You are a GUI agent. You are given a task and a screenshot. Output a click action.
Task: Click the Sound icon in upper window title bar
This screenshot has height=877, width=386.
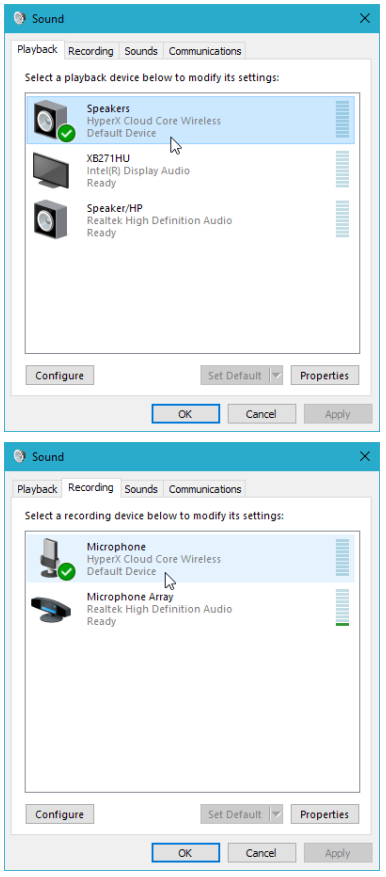20,18
